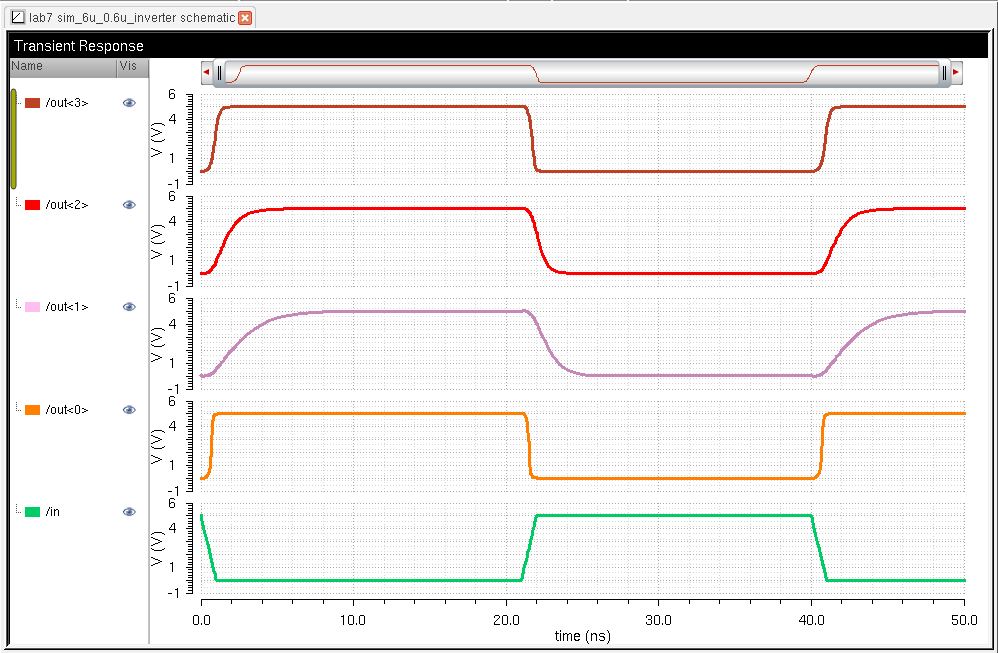The image size is (998, 653).
Task: Click the time (ns) axis label
Action: coord(582,636)
